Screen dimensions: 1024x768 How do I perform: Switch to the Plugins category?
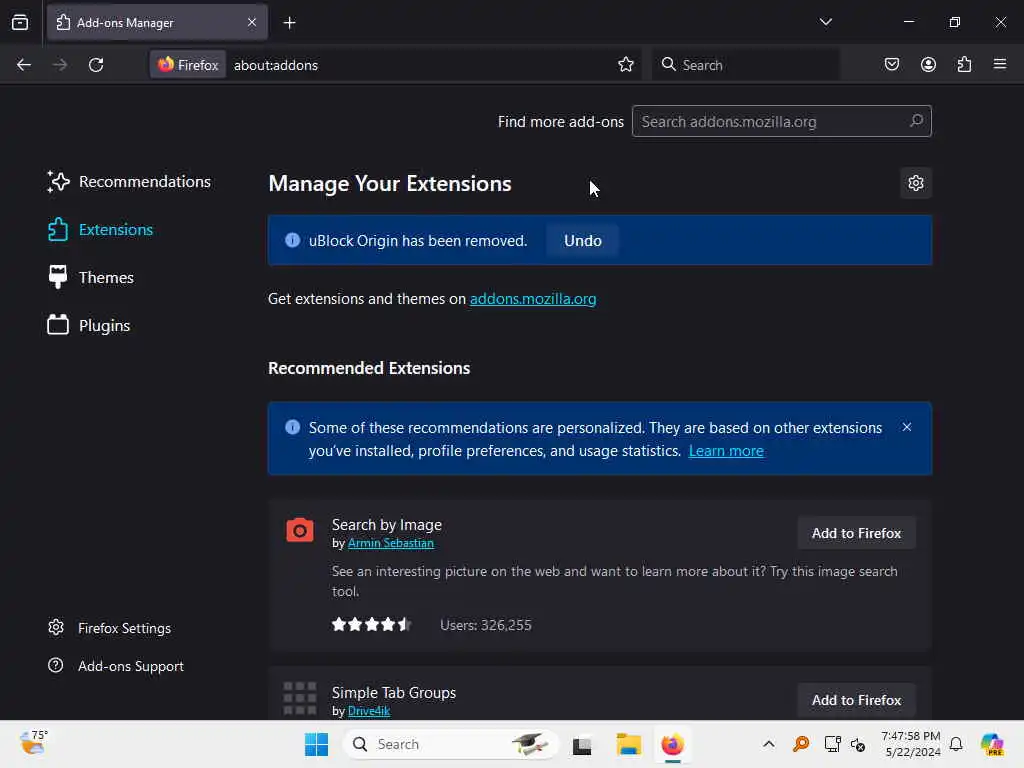[89, 325]
